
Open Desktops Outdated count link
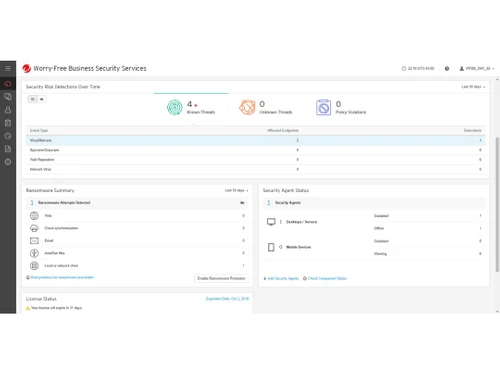pos(480,216)
